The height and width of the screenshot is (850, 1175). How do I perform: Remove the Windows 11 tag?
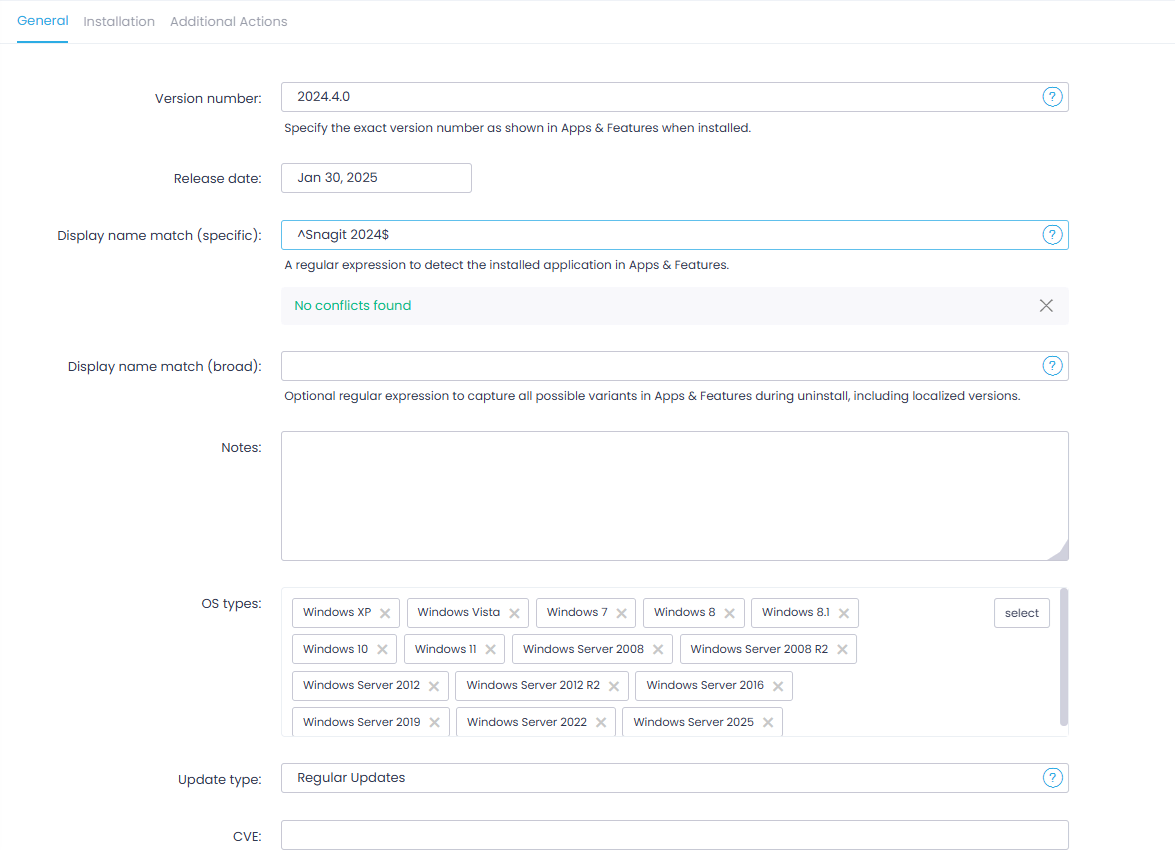tap(492, 648)
